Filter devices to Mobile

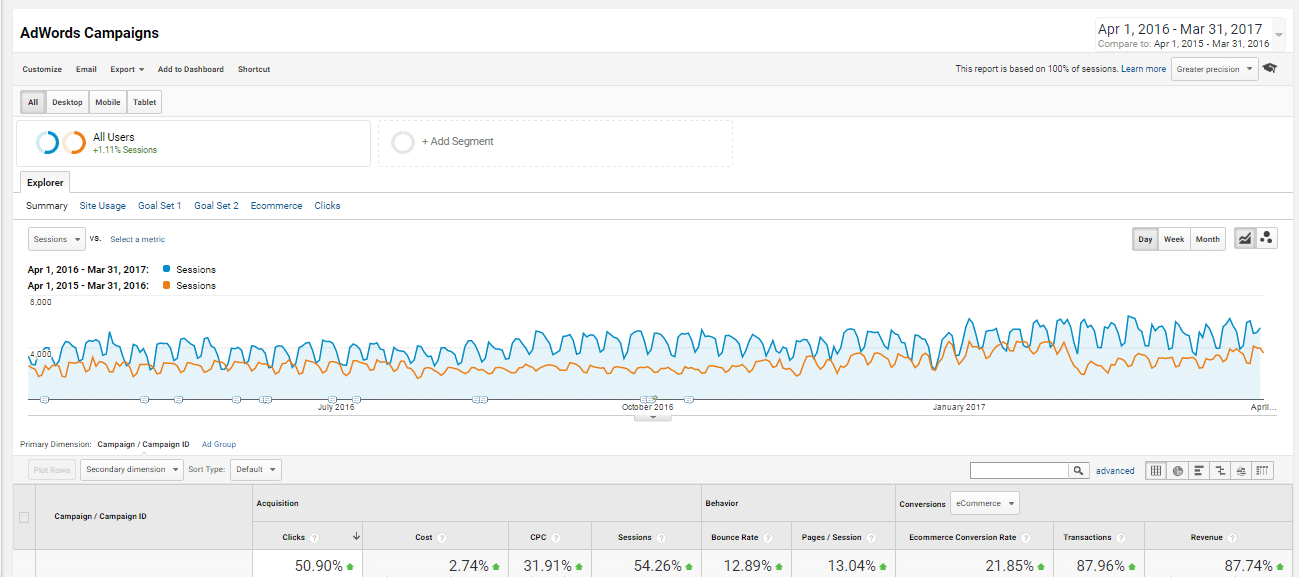point(108,102)
